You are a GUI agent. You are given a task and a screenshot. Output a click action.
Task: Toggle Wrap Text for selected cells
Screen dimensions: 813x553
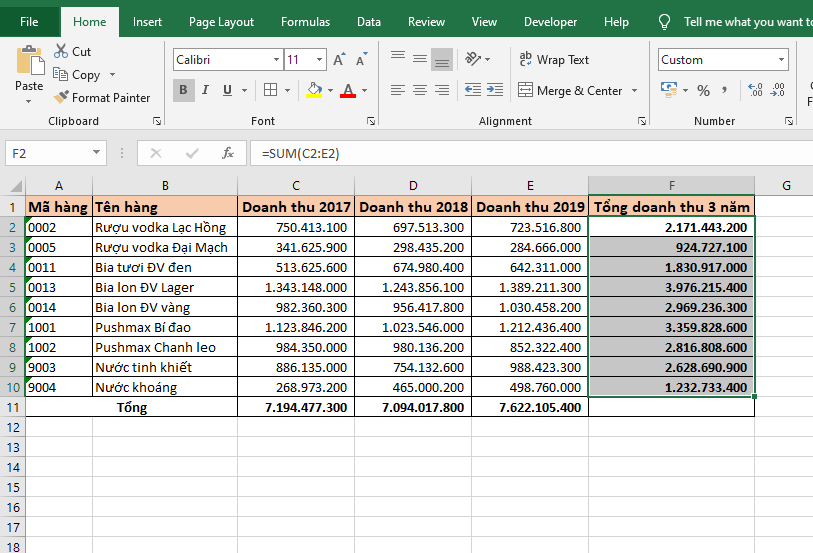(554, 60)
